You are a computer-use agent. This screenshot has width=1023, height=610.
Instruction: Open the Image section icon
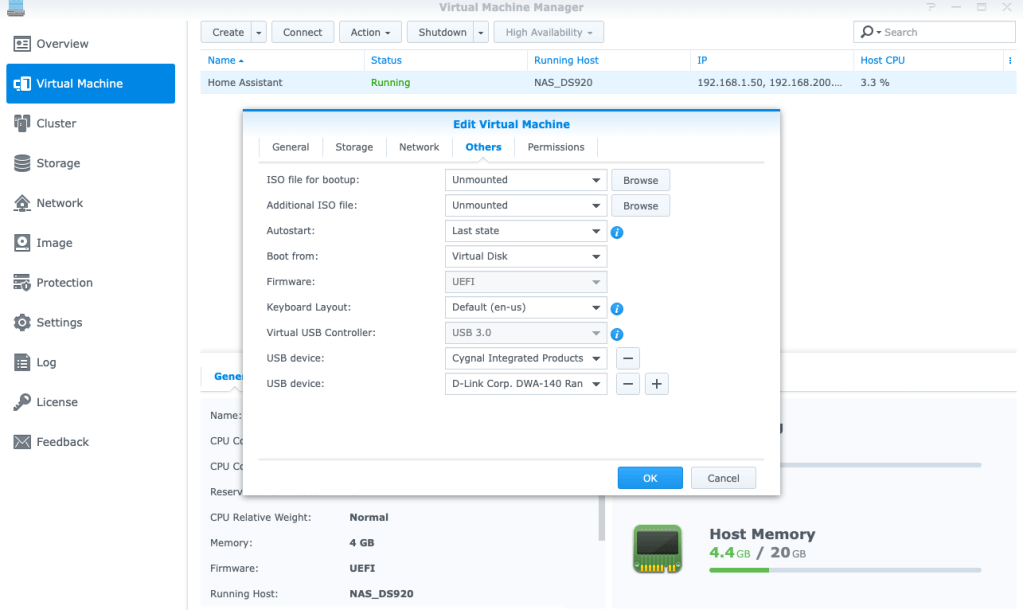(x=22, y=243)
